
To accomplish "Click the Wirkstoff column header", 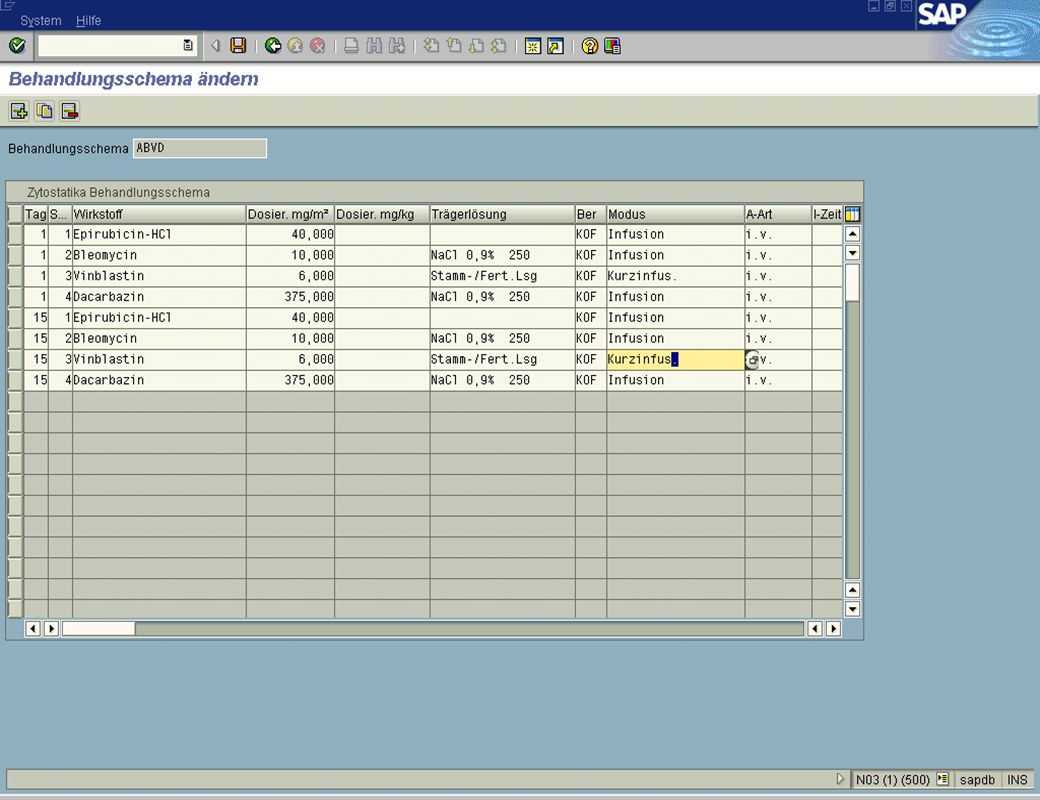I will (x=159, y=214).
